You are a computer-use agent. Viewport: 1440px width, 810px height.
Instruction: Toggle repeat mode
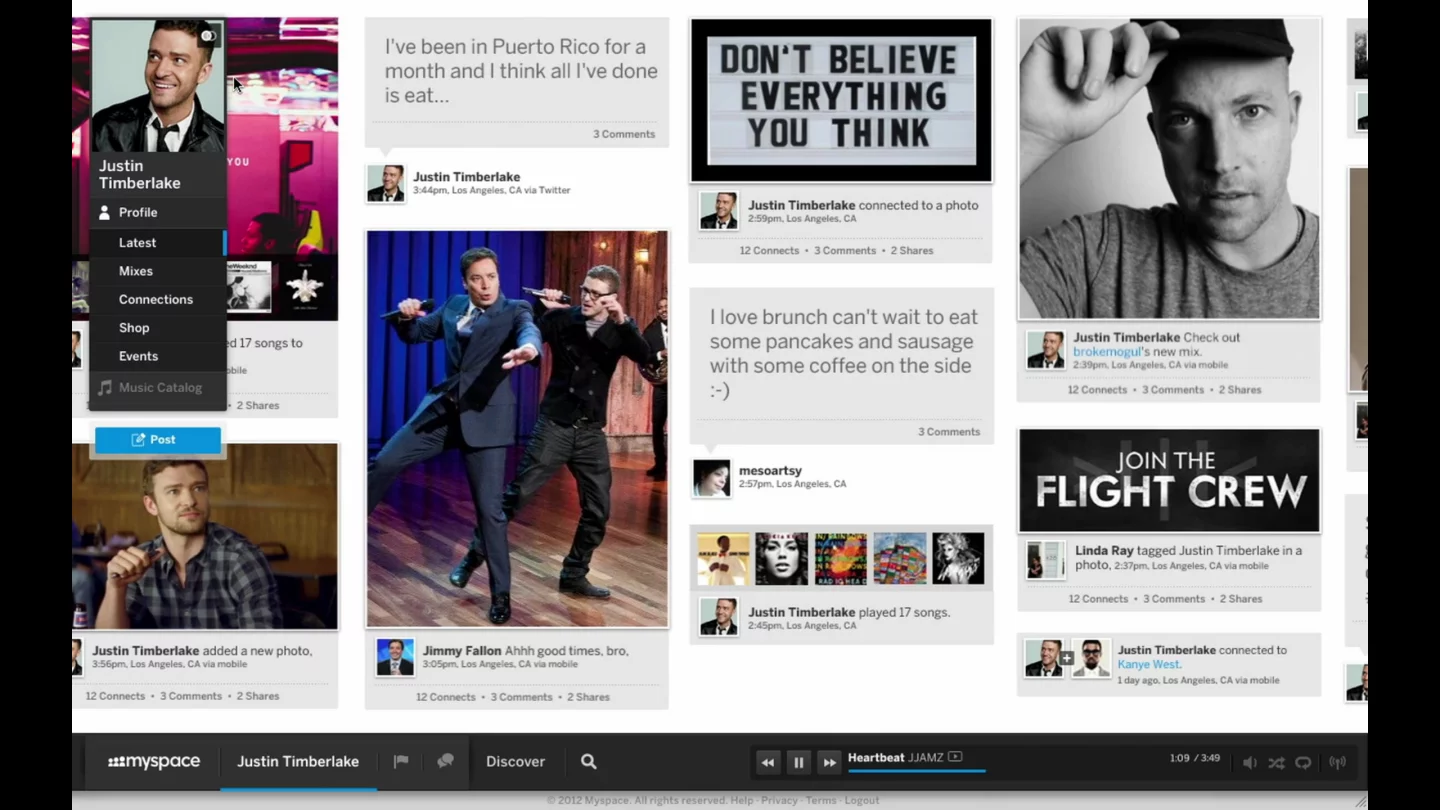tap(1303, 762)
